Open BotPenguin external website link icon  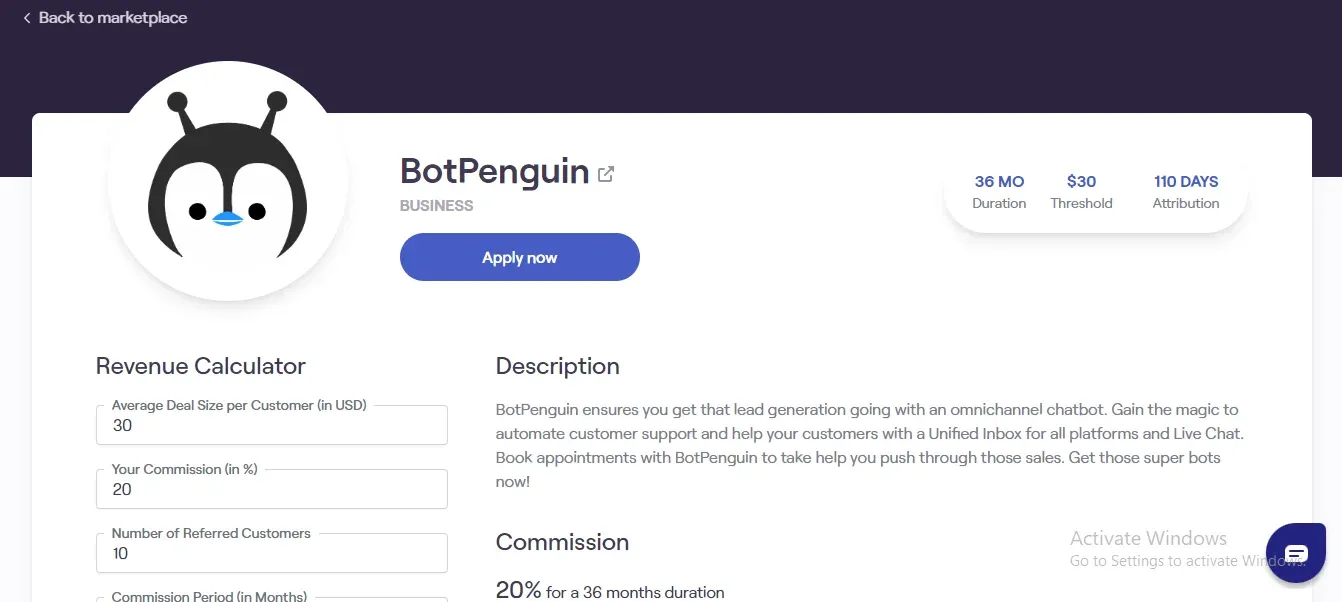[x=605, y=174]
